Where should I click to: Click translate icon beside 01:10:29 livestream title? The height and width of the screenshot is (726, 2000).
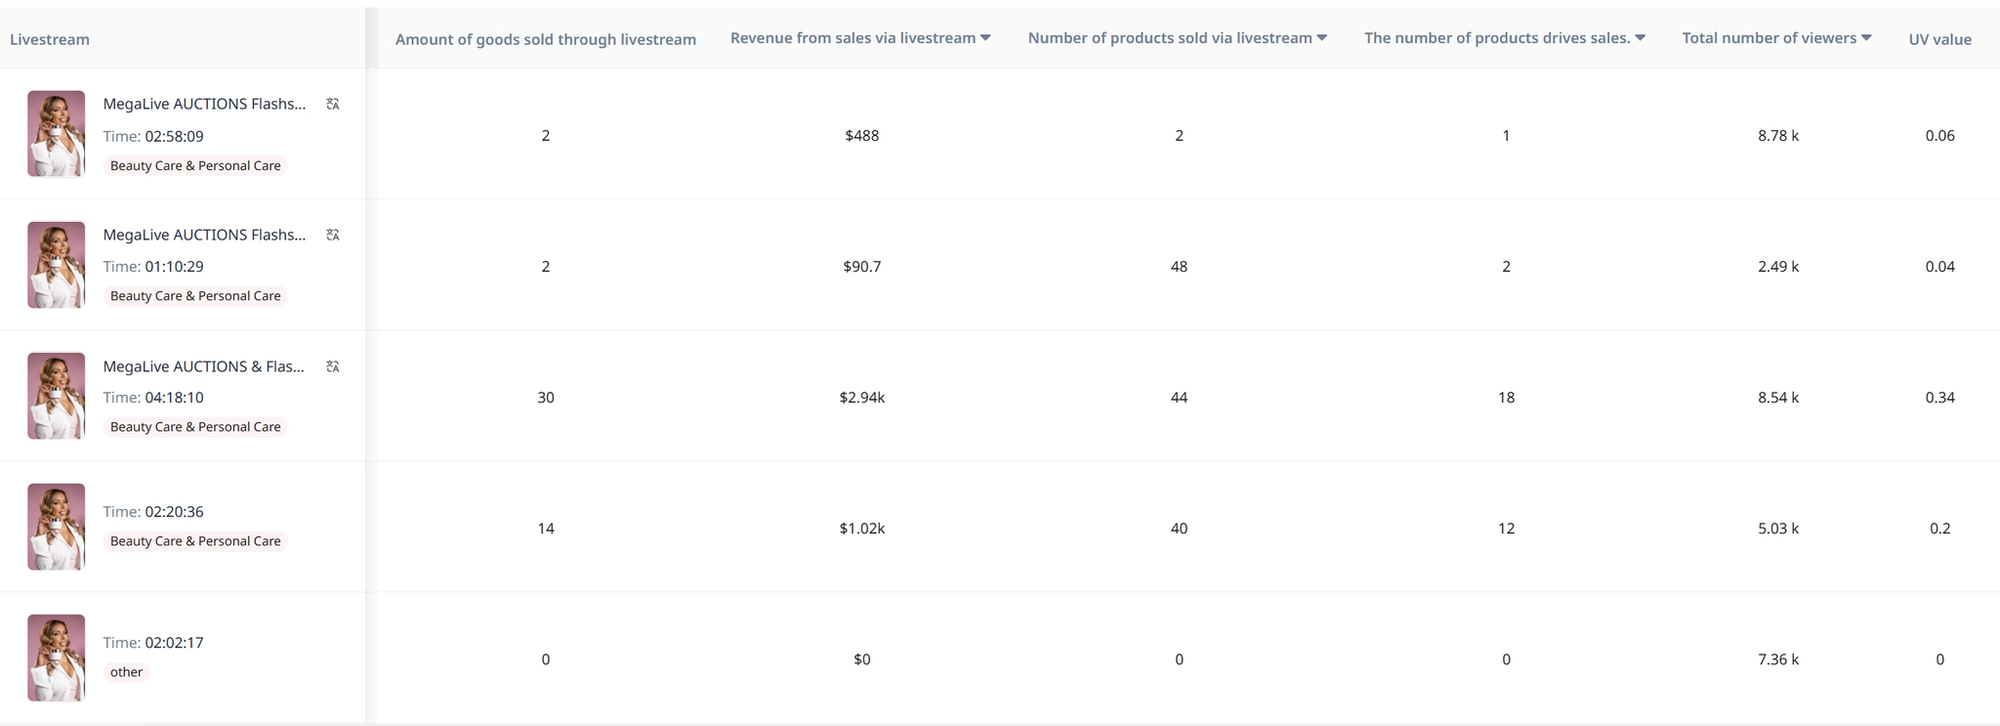(333, 235)
